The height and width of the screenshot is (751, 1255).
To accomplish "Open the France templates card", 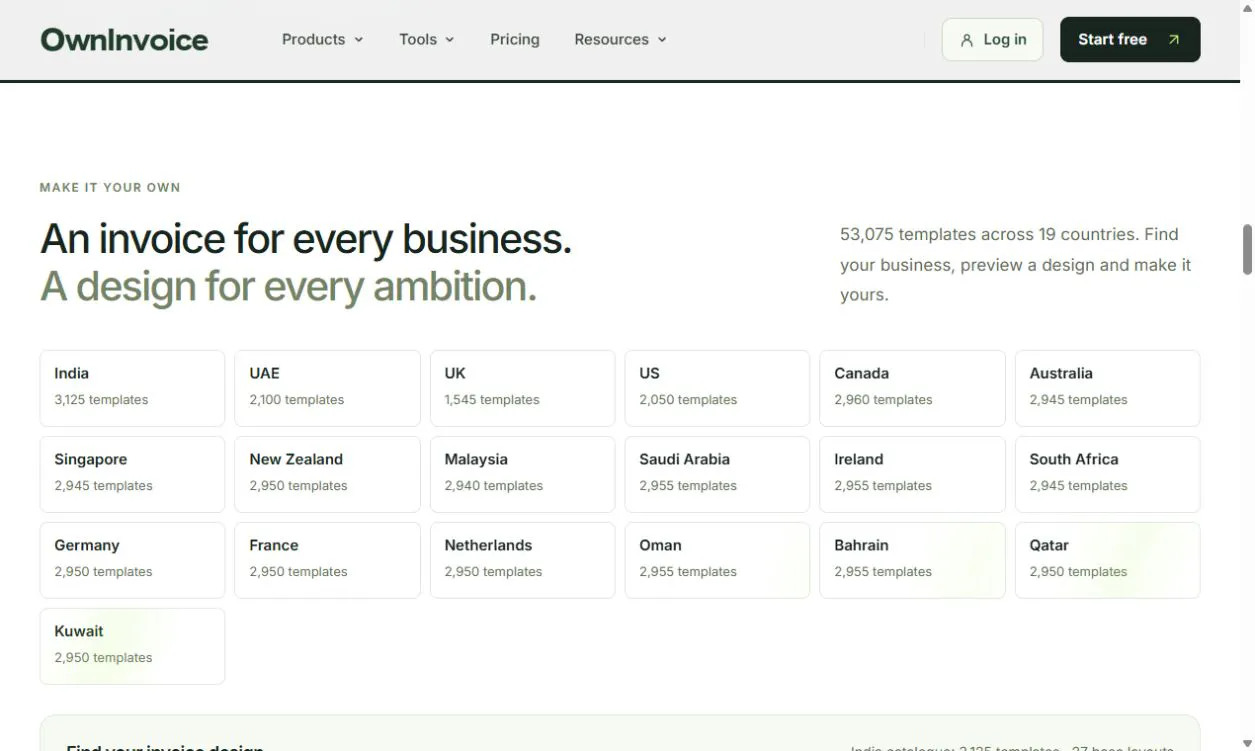I will [327, 560].
